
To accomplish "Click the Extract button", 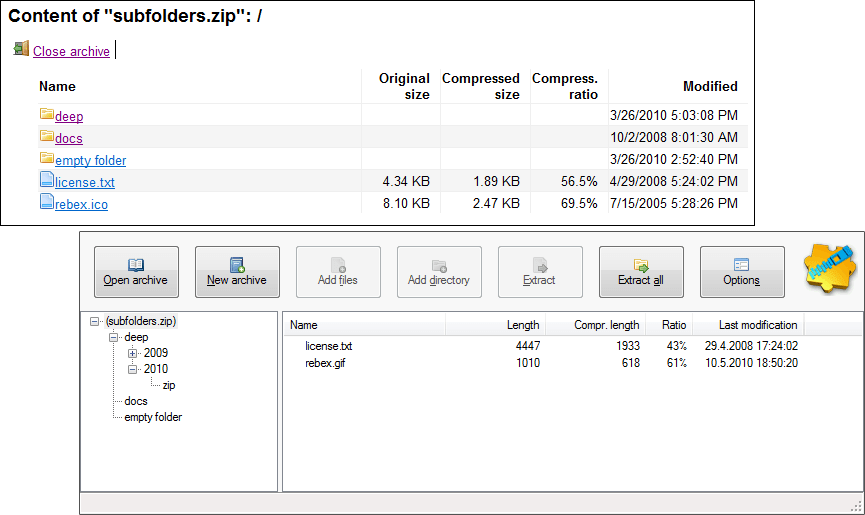I will point(540,272).
